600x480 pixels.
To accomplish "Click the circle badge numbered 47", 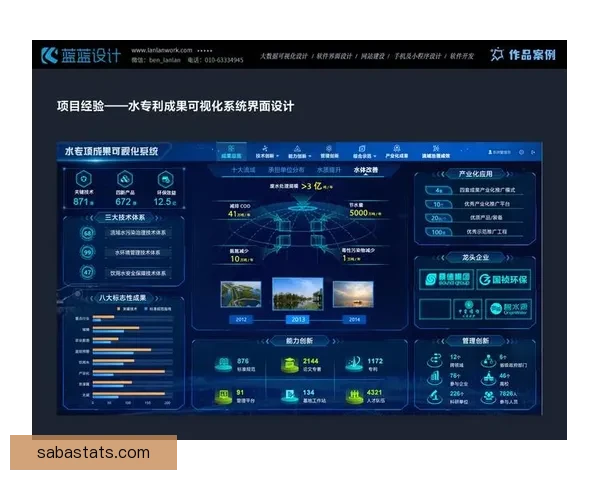I will click(88, 273).
